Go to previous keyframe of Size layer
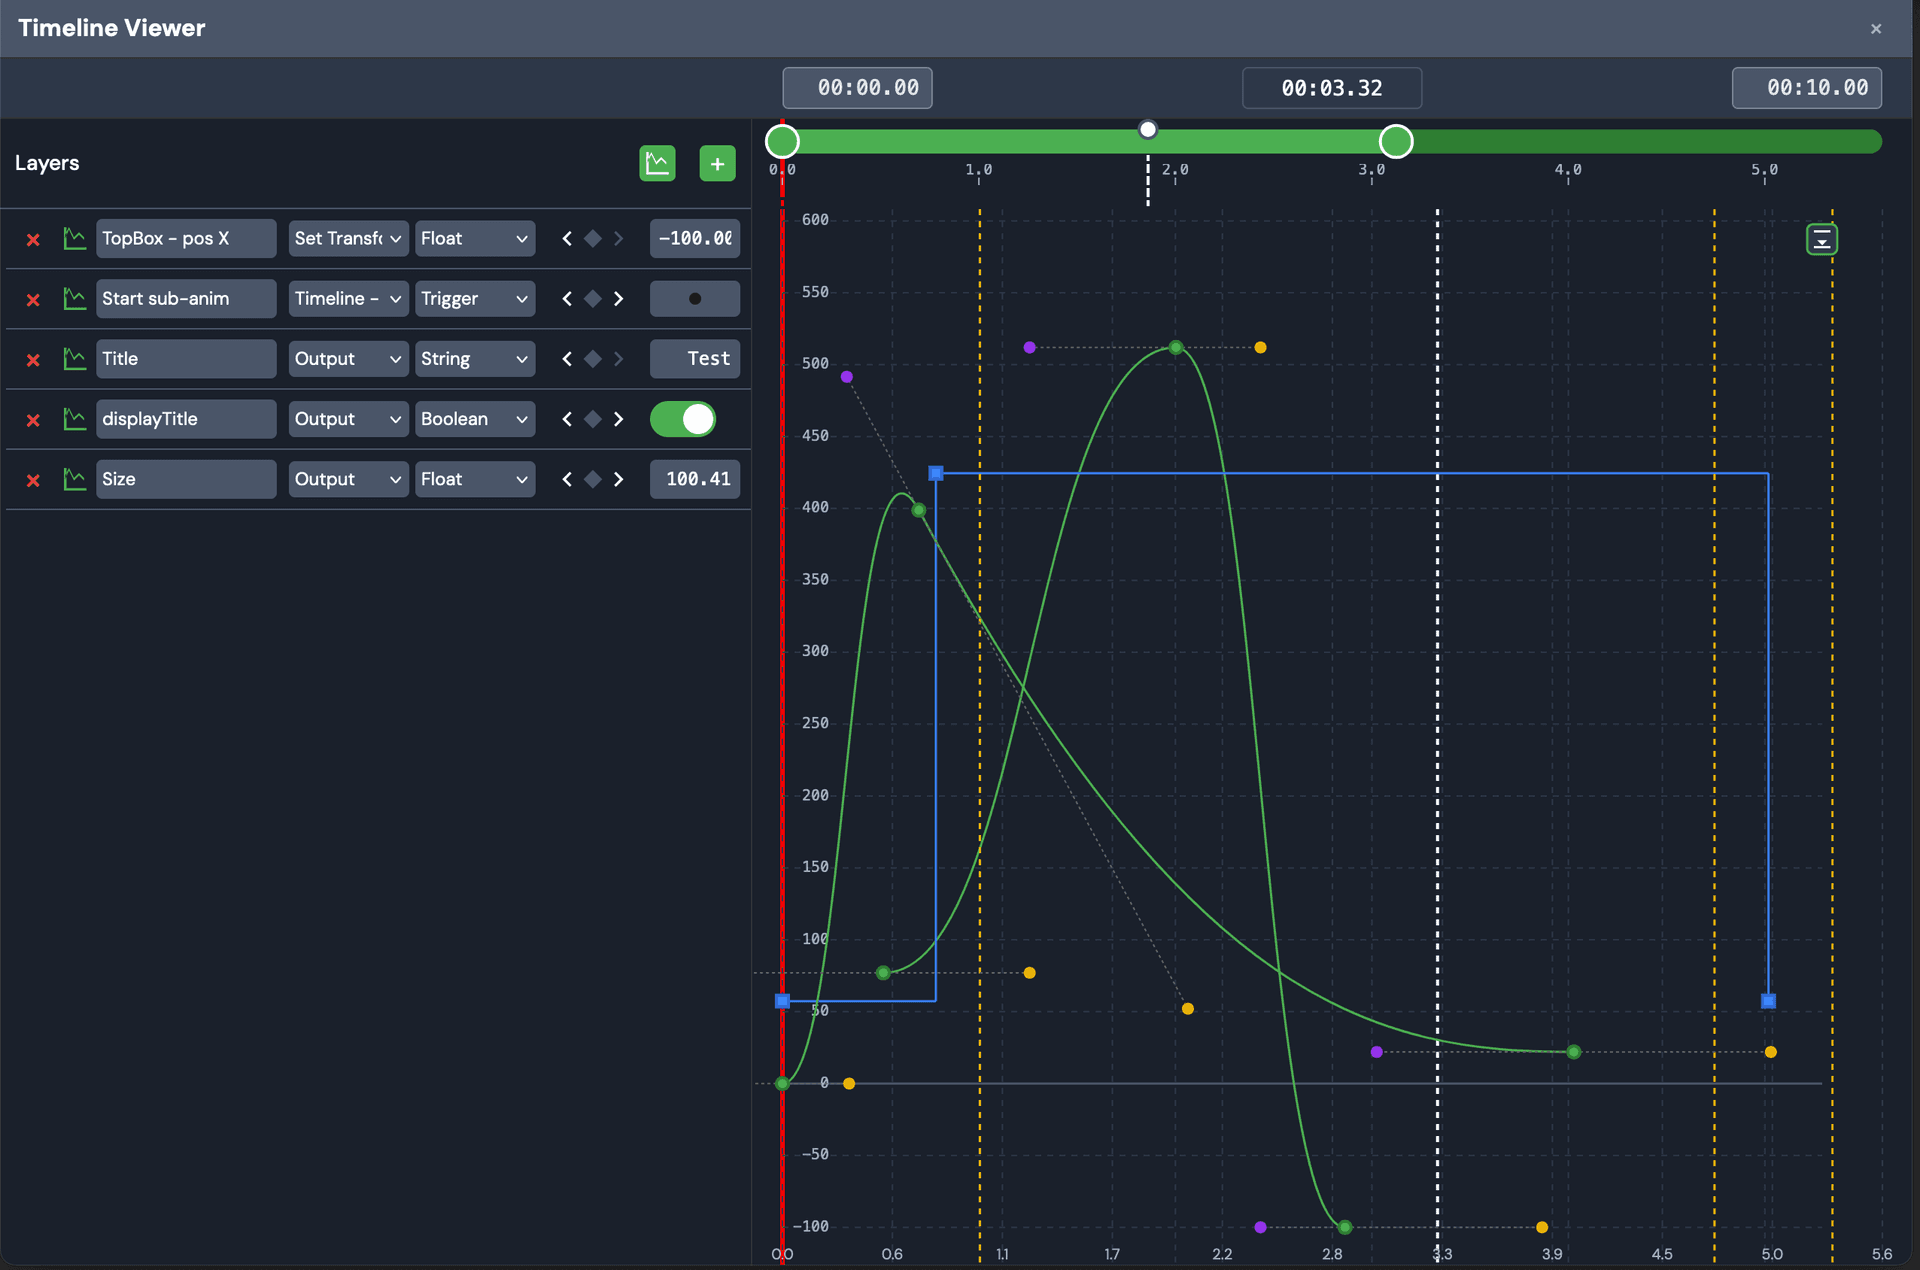This screenshot has height=1270, width=1920. pyautogui.click(x=567, y=478)
